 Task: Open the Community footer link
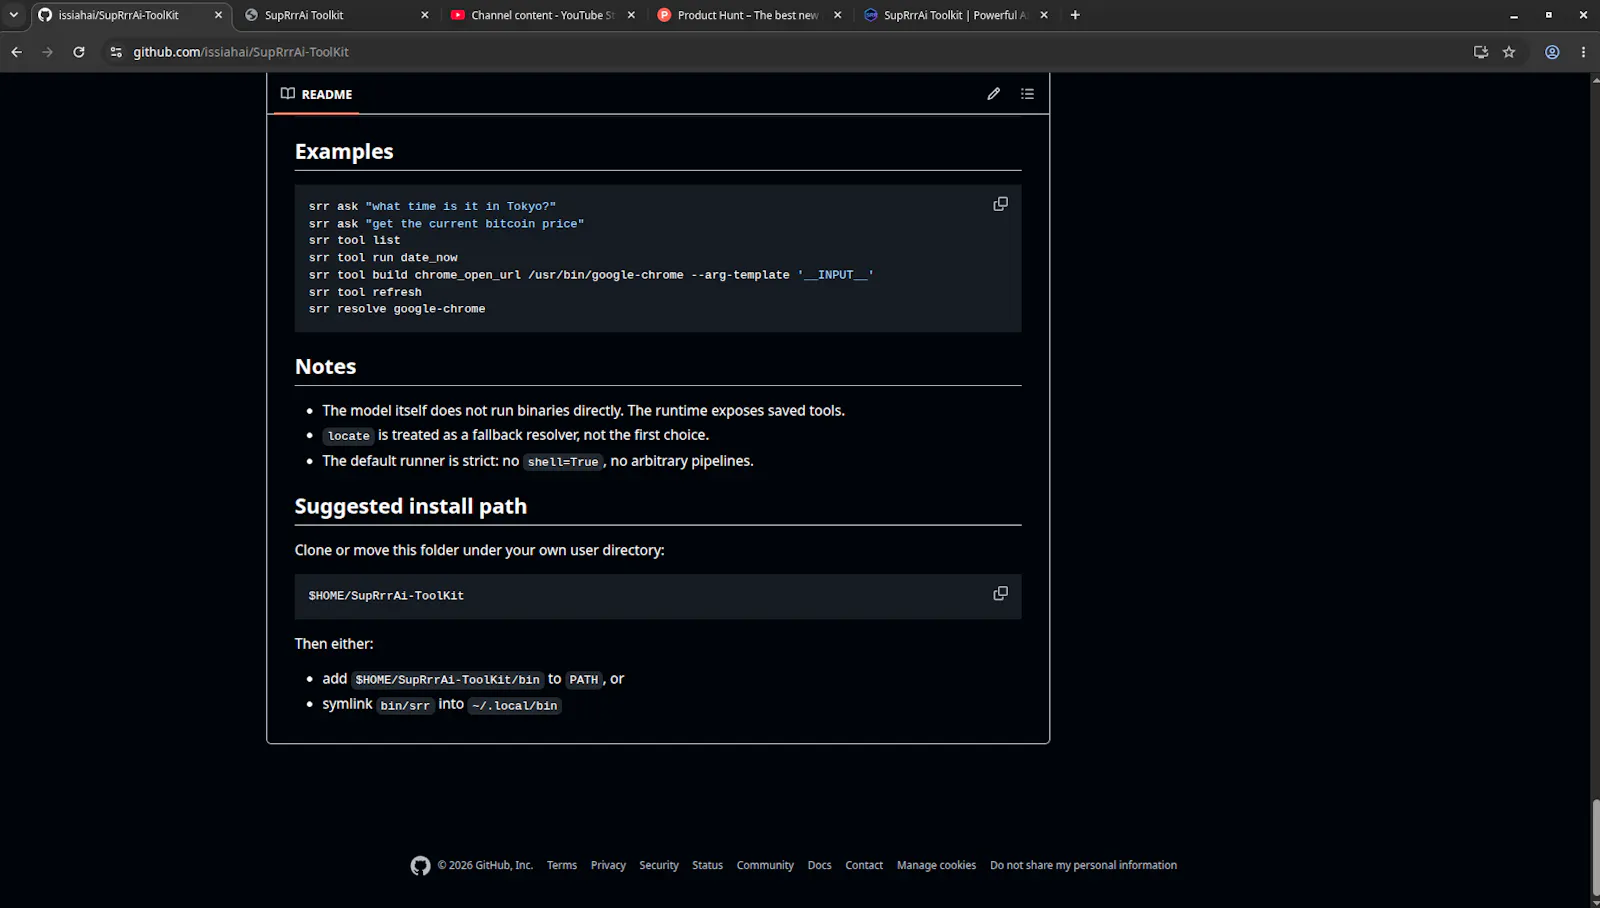click(x=765, y=866)
